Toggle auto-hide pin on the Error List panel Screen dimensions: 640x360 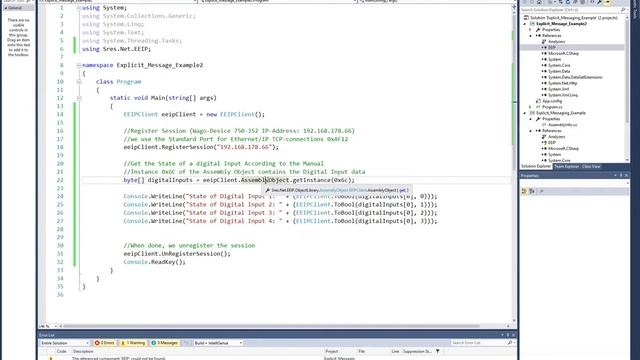click(x=508, y=335)
